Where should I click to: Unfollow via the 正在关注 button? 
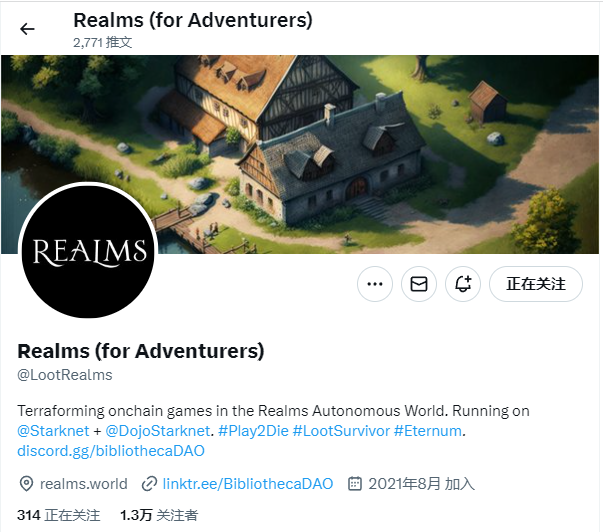click(x=536, y=284)
